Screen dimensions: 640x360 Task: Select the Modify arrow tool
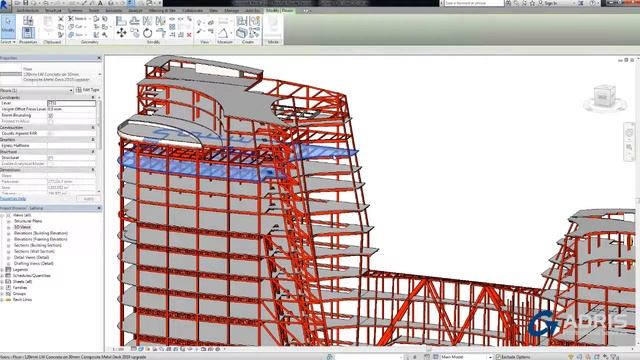click(x=8, y=26)
